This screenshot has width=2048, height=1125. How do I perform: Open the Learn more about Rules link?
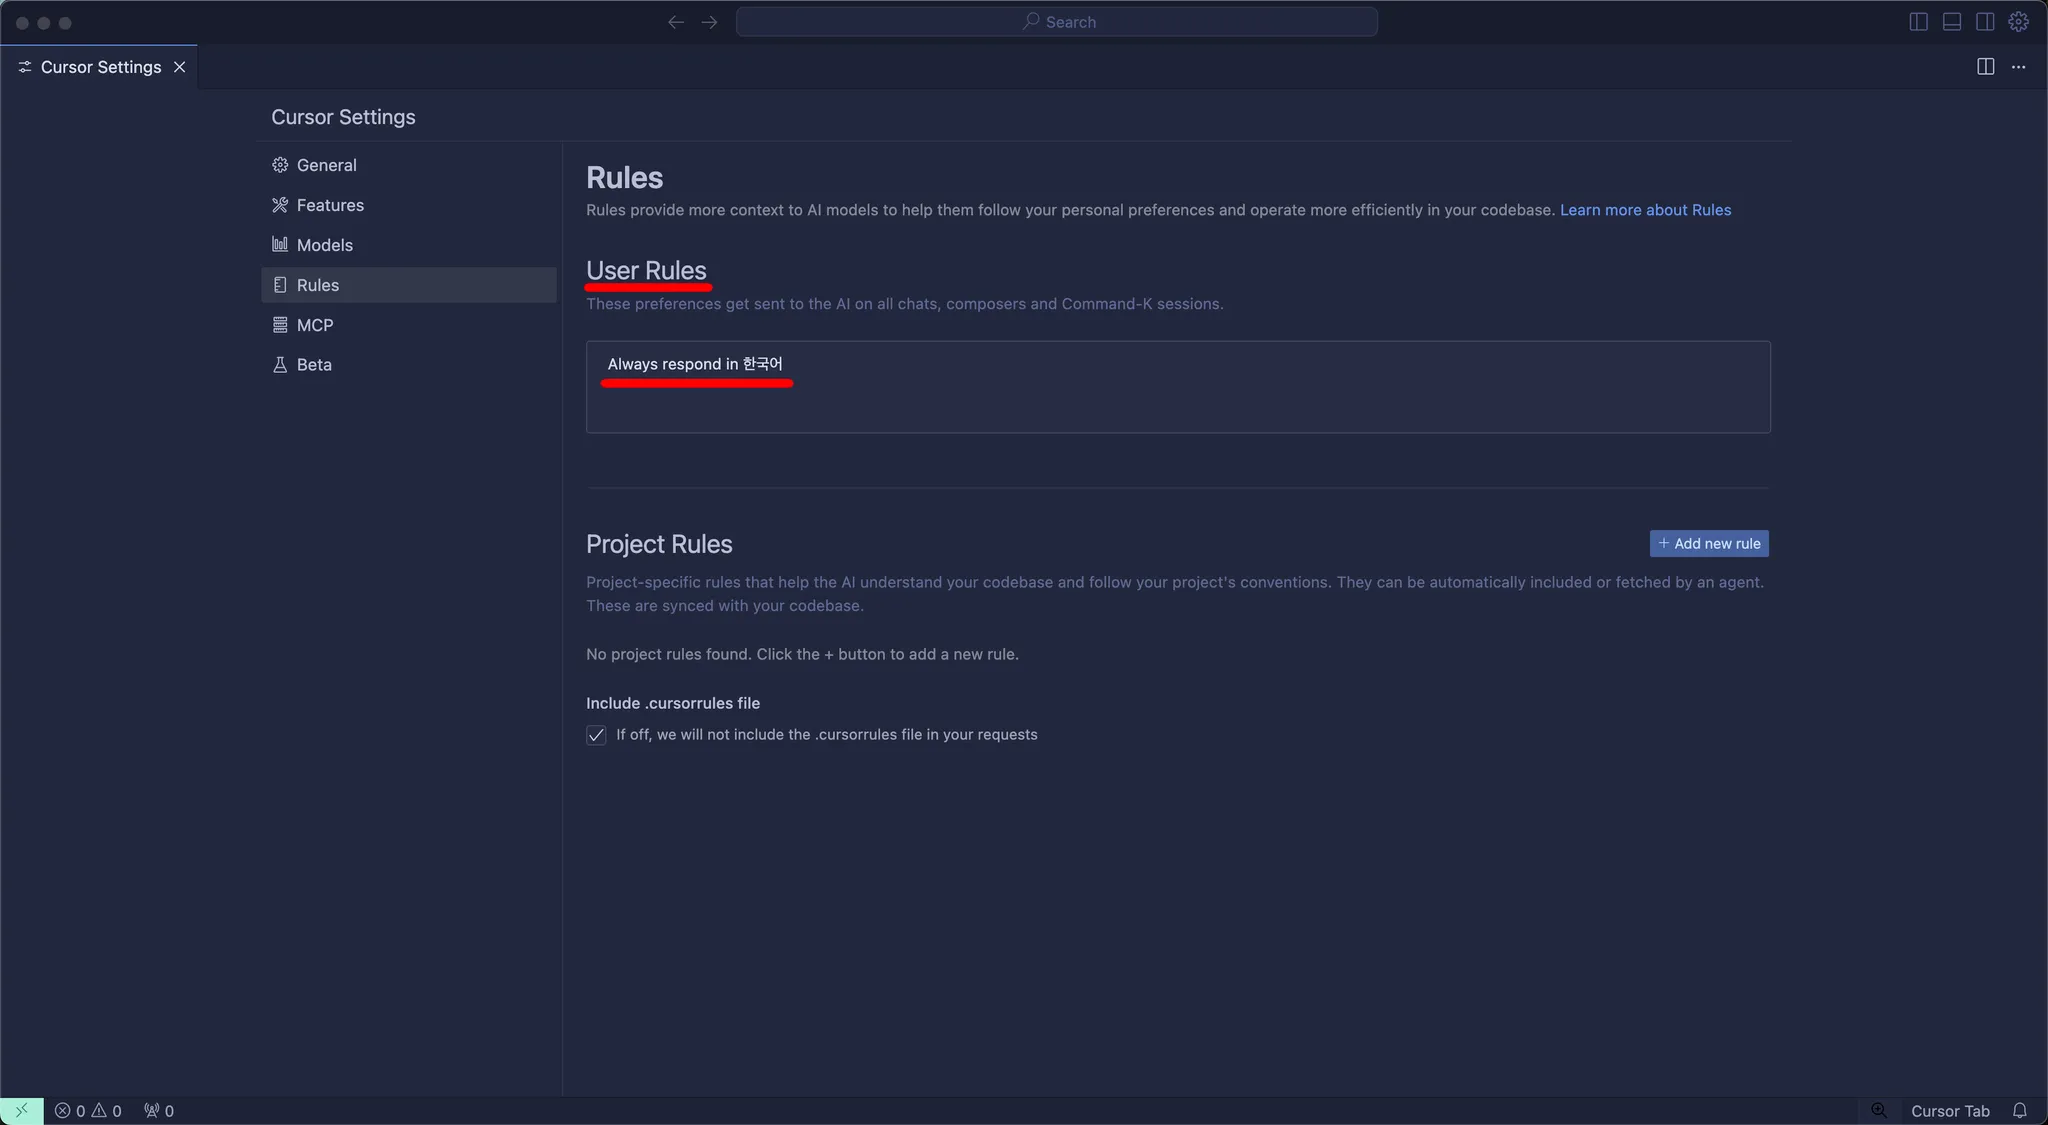1645,210
